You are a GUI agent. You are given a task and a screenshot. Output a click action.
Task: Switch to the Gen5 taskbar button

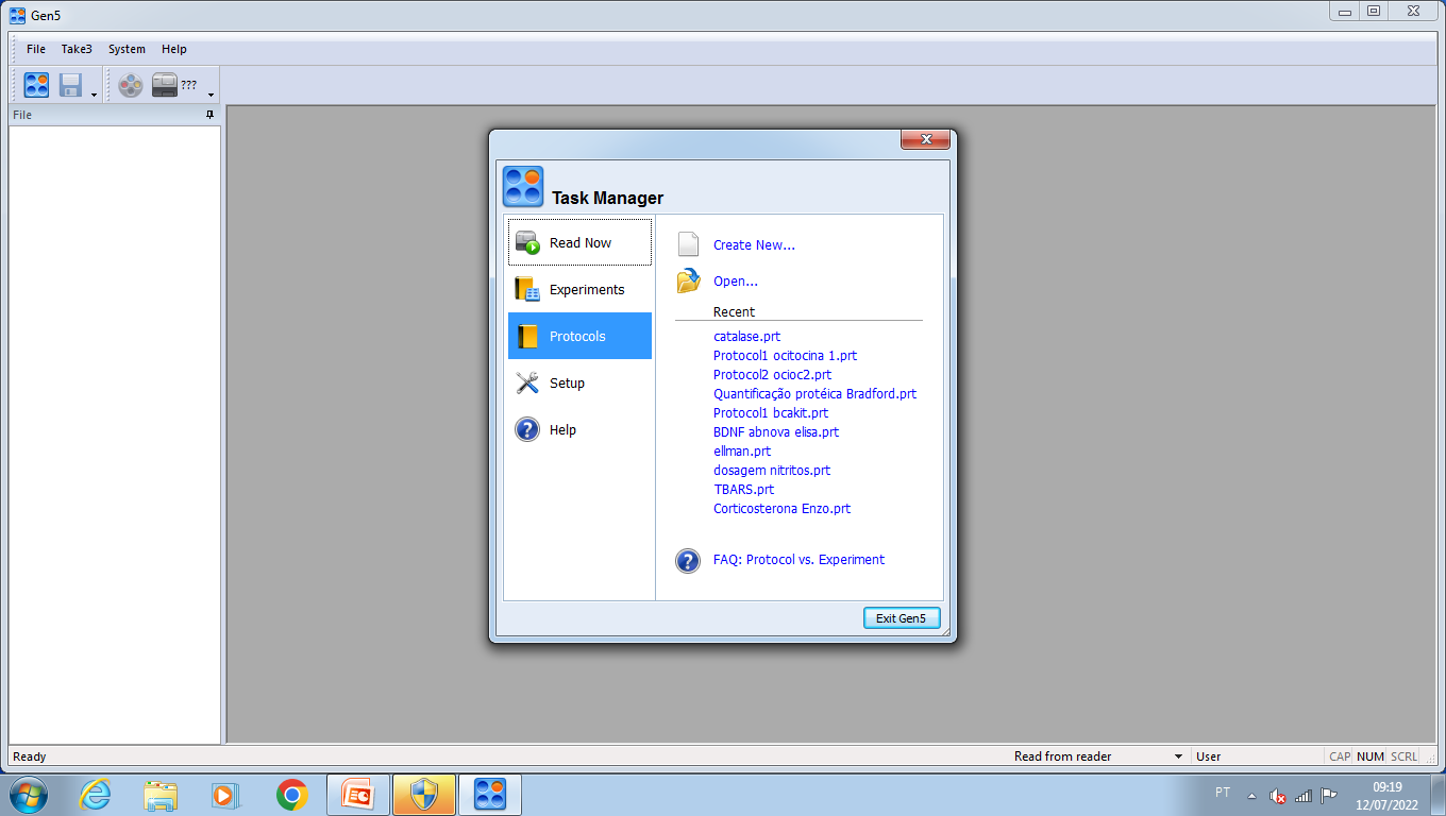(490, 795)
